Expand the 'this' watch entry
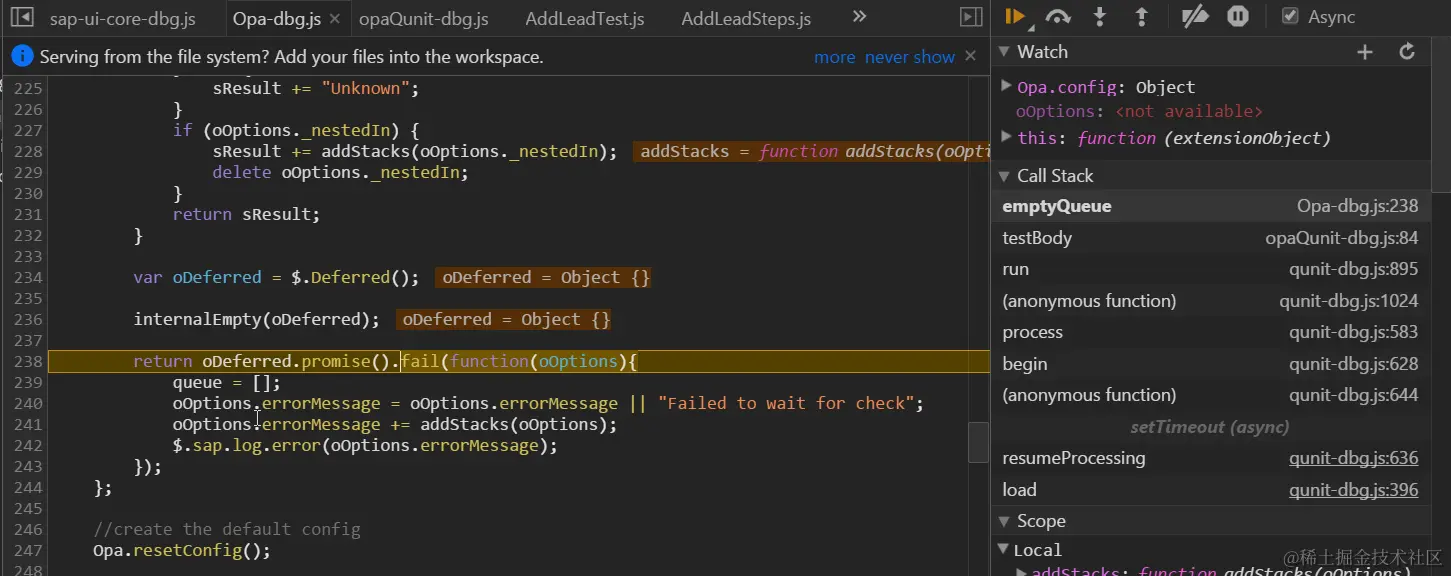 1007,137
